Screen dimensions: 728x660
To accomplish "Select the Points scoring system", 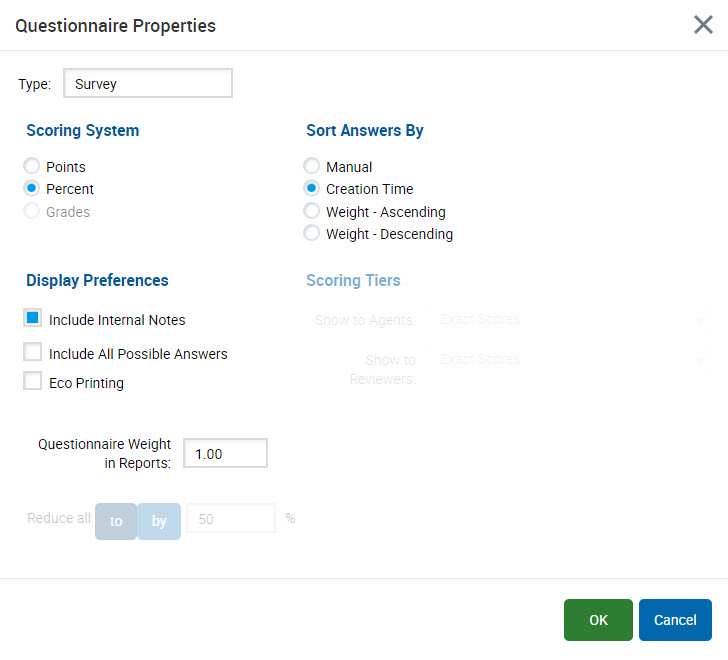I will (33, 167).
